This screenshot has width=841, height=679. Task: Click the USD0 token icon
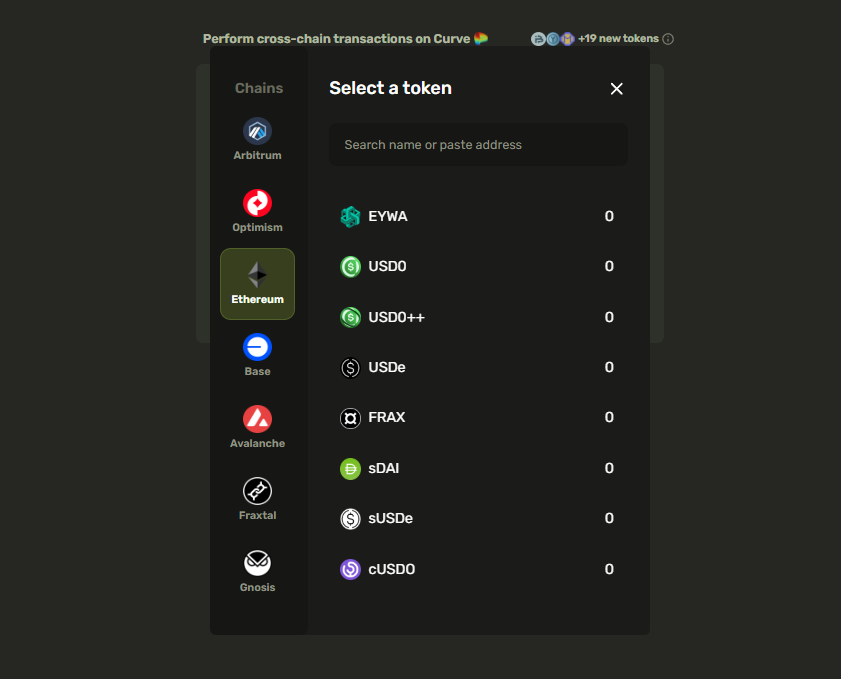350,267
